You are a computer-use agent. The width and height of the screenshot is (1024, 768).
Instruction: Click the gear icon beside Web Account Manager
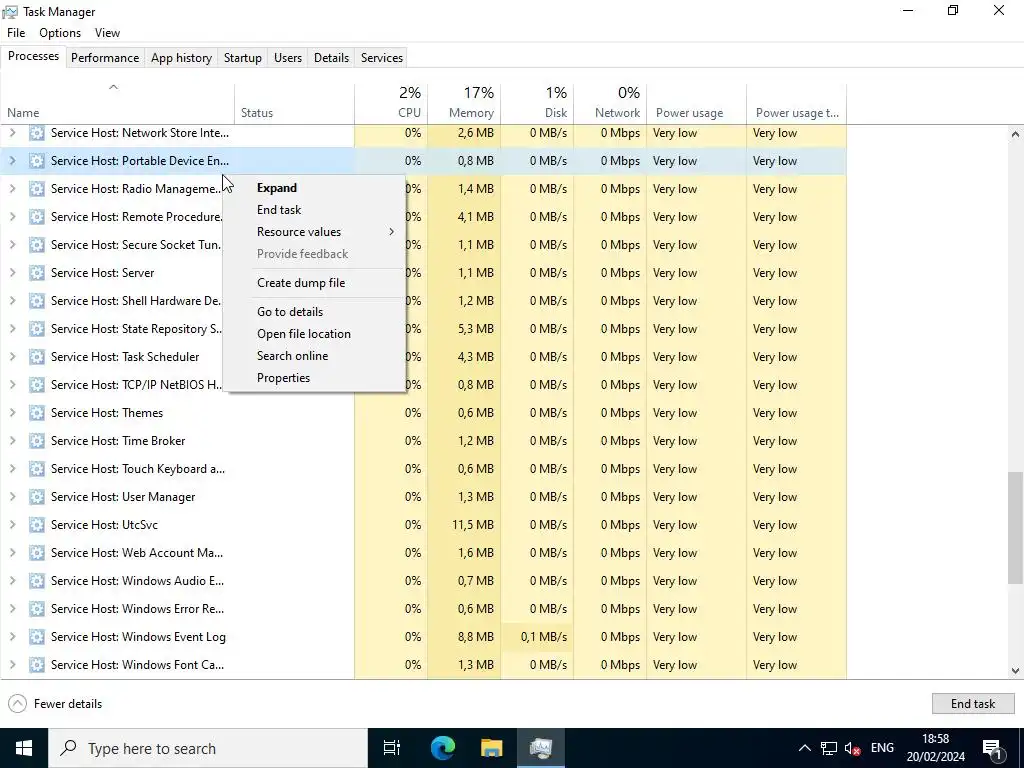click(37, 553)
